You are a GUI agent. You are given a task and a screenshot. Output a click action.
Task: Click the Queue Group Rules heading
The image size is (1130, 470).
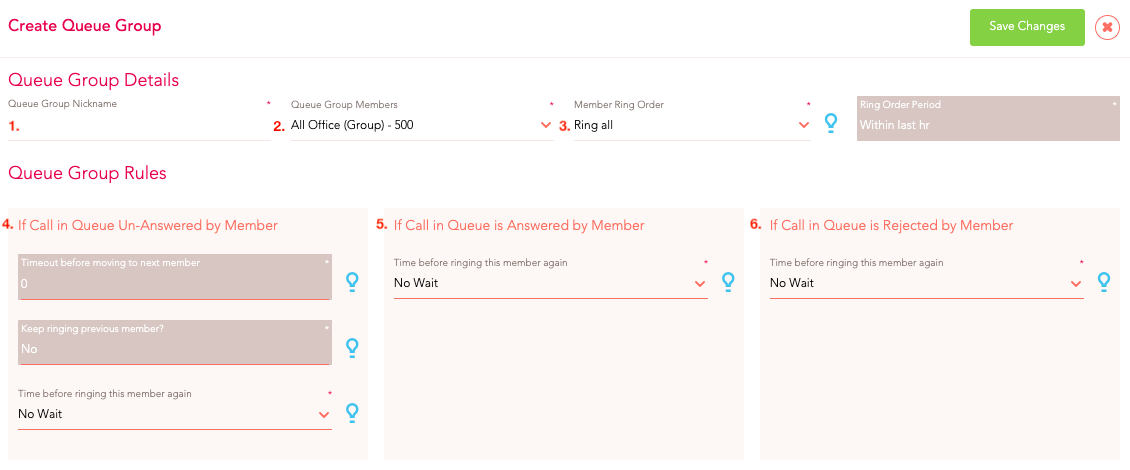(87, 173)
